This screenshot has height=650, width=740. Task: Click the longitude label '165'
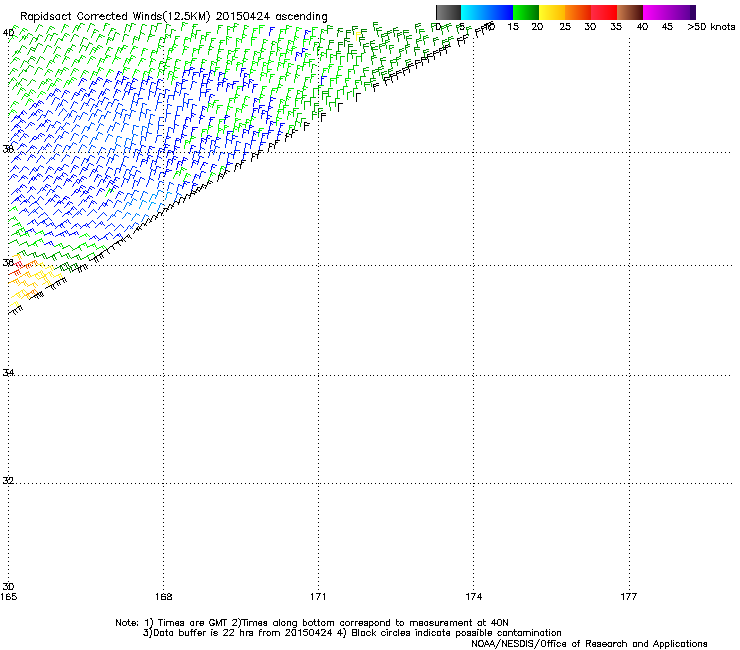coord(8,597)
